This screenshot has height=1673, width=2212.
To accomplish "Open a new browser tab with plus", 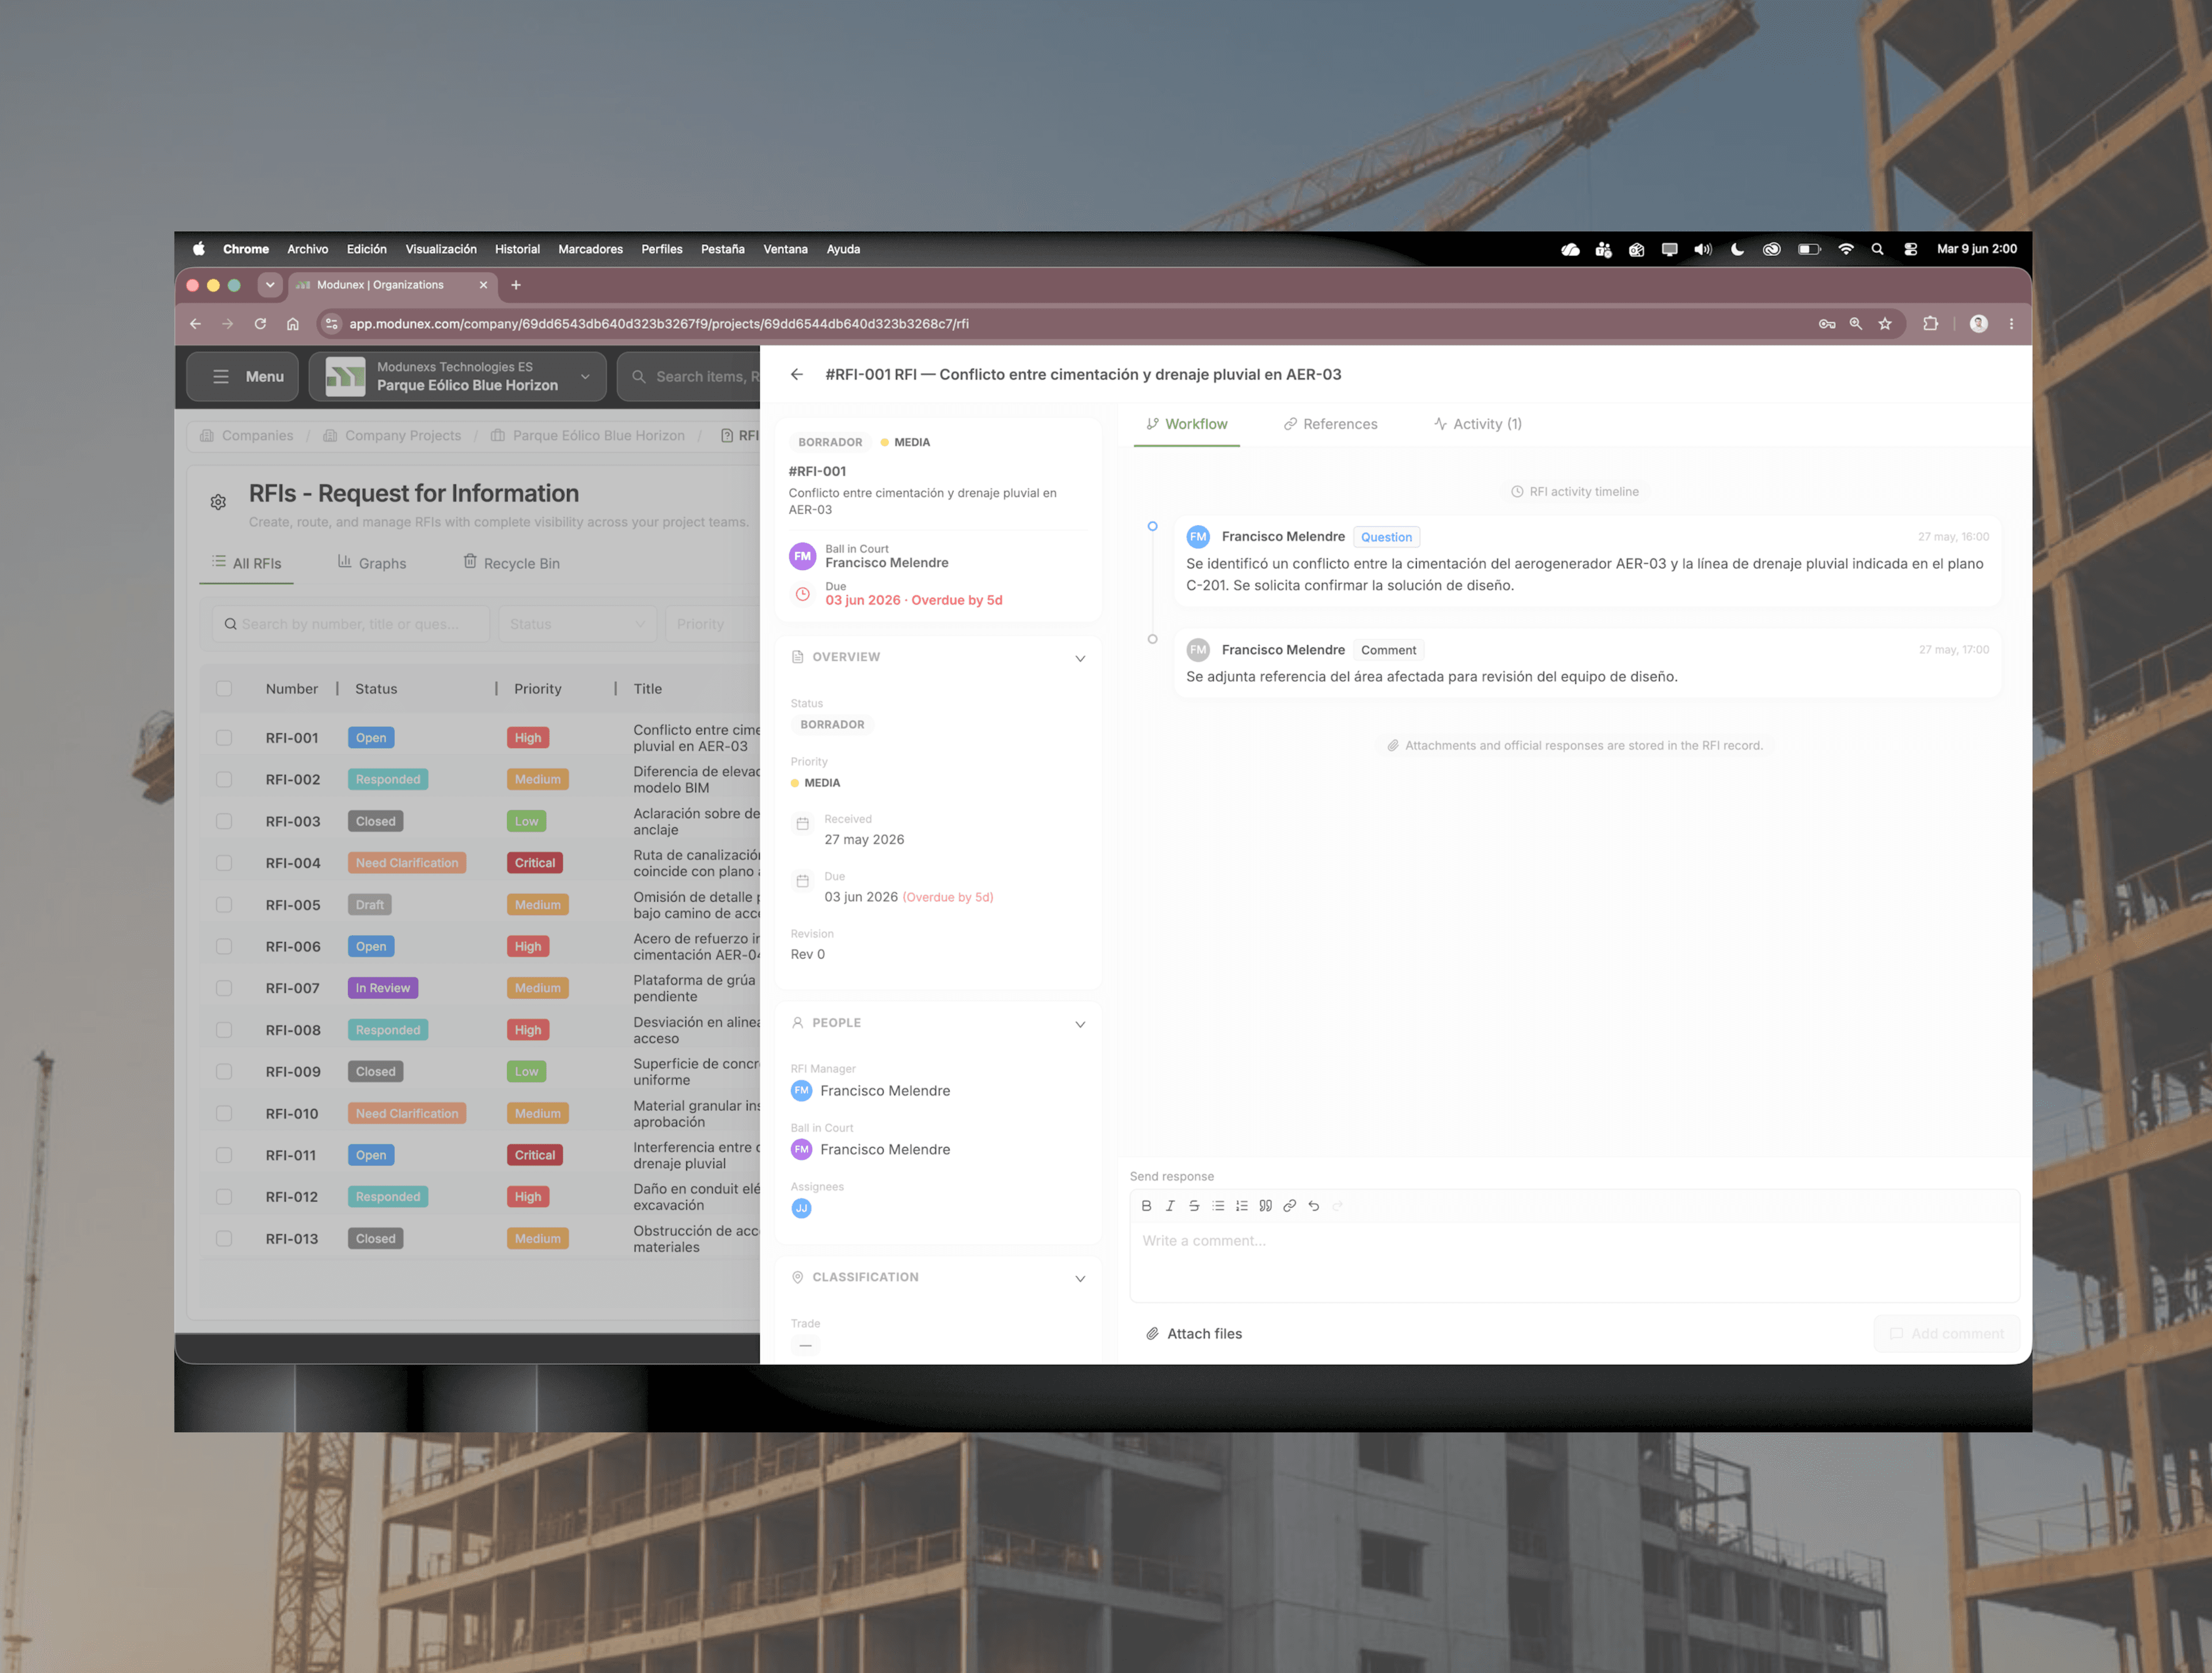I will pyautogui.click(x=516, y=285).
